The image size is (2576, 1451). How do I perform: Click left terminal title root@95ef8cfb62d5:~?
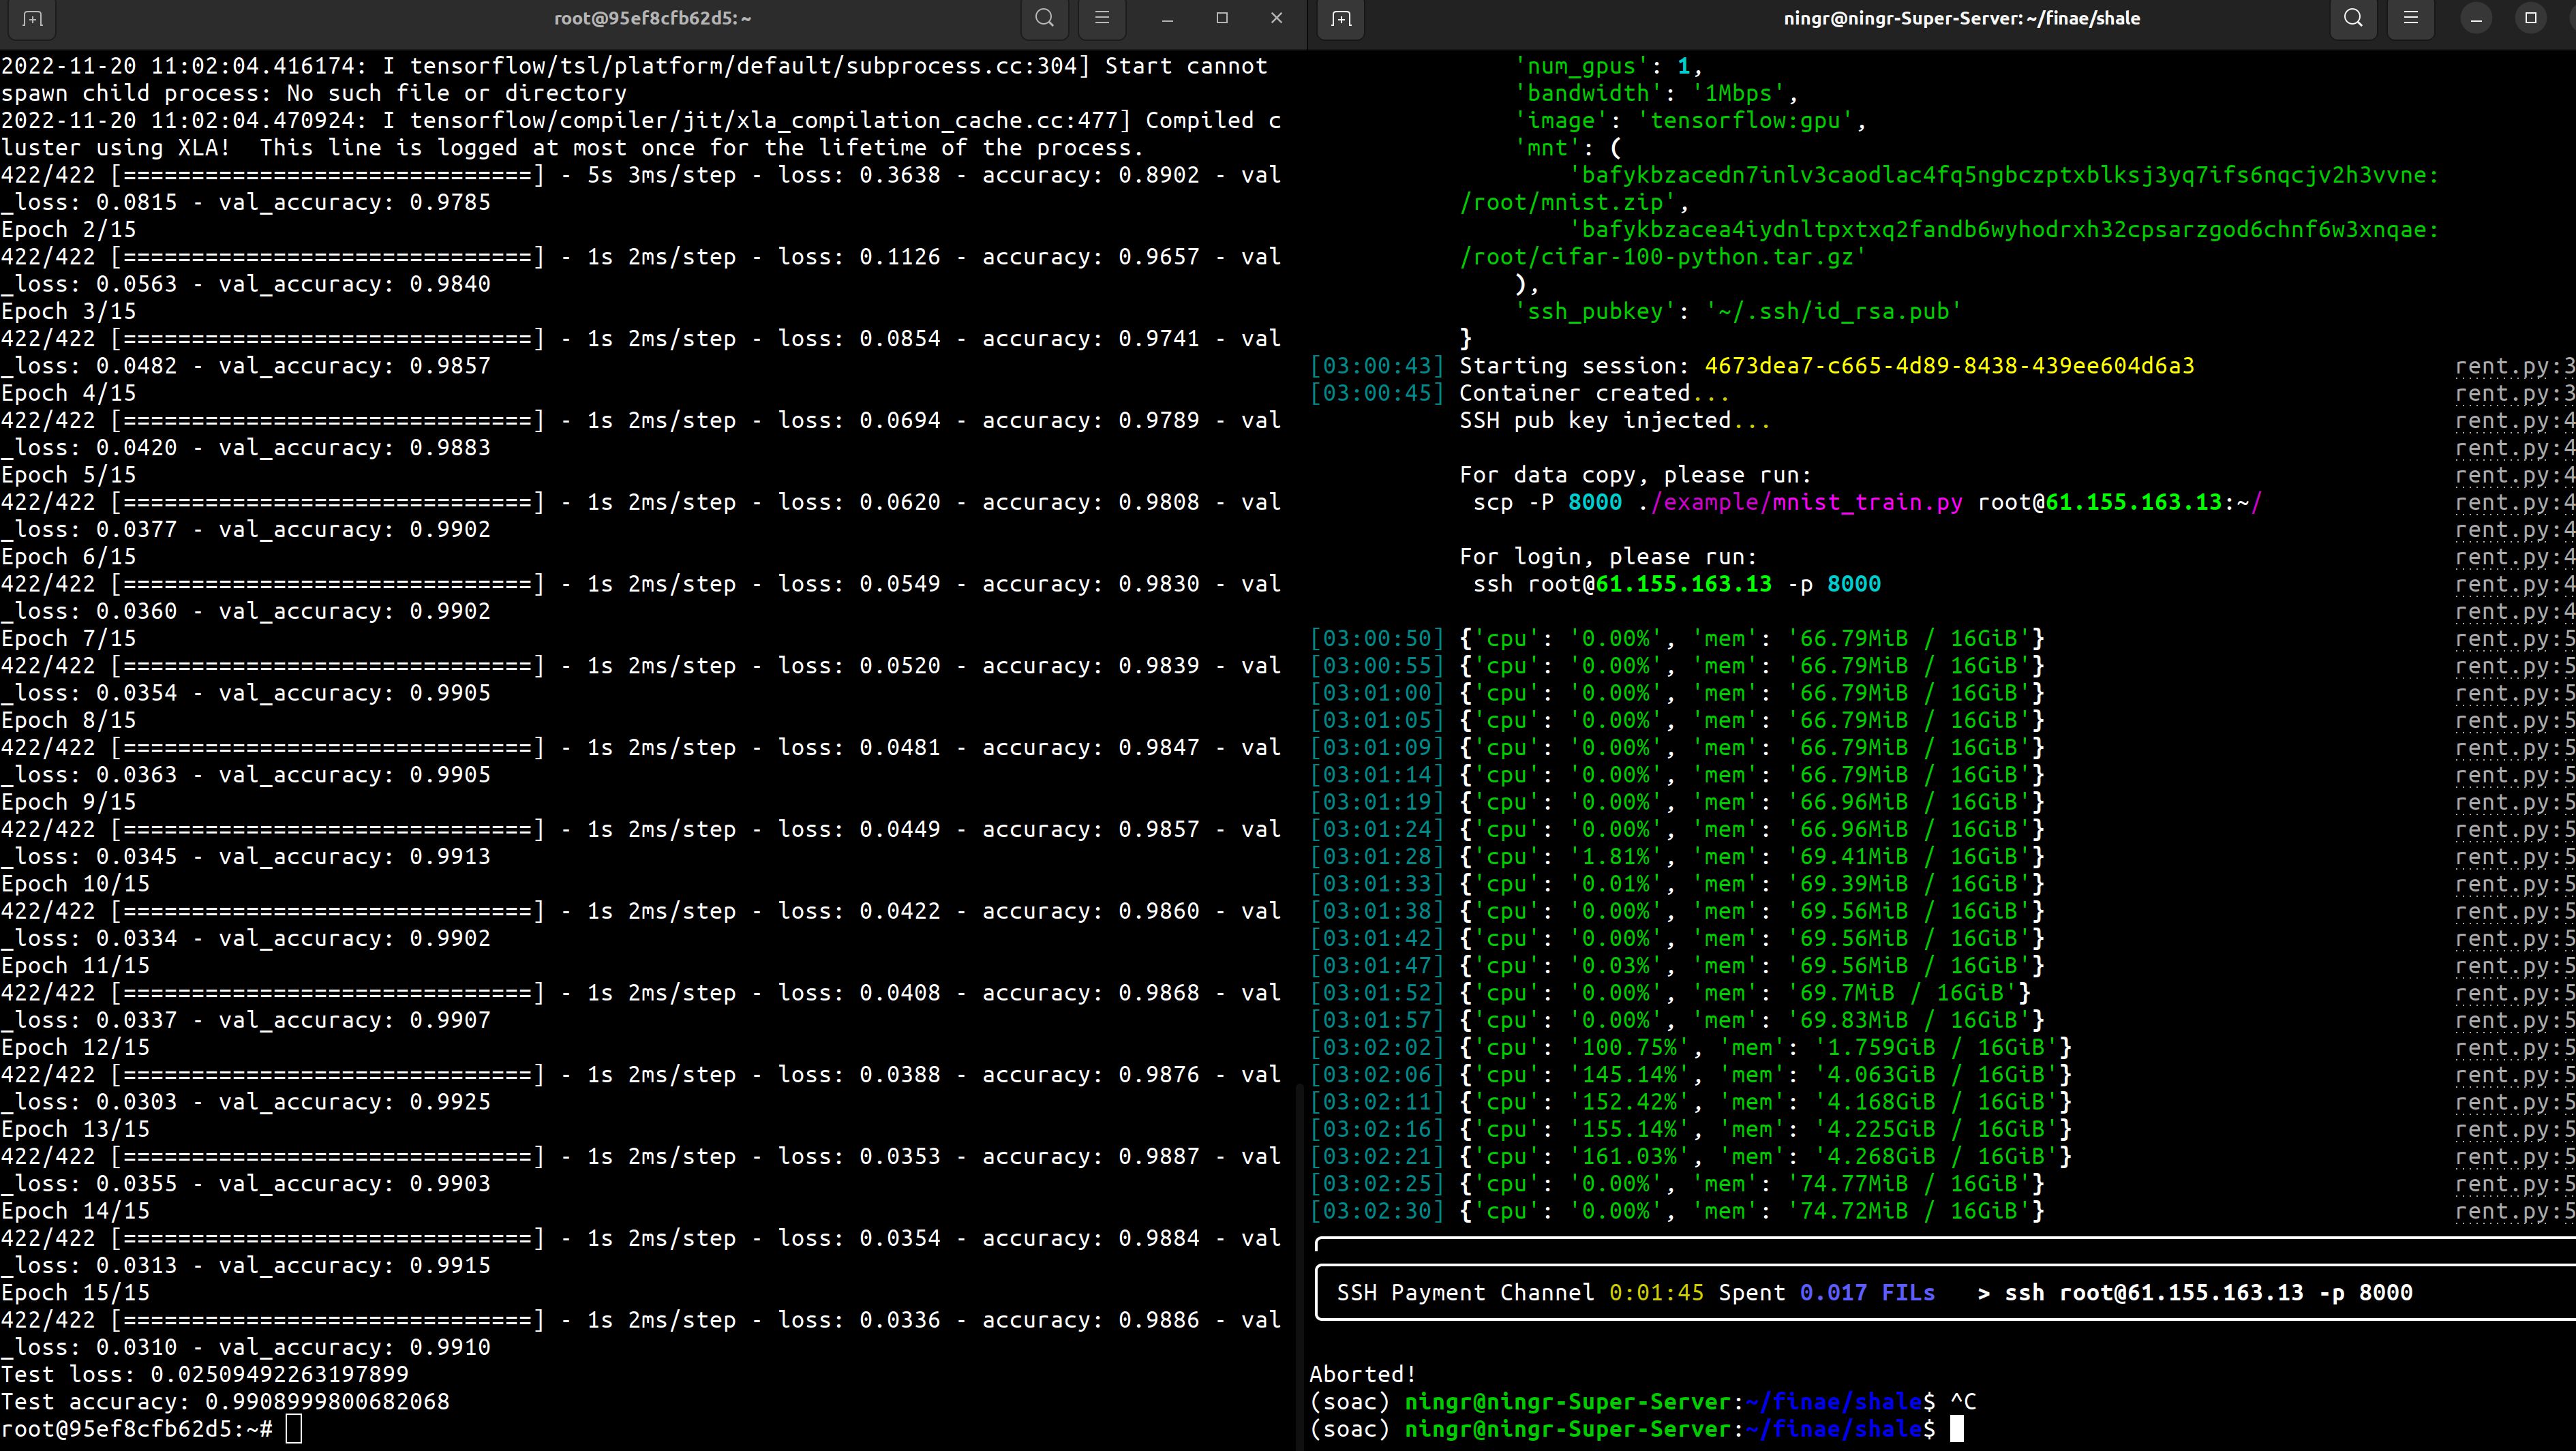pos(653,18)
